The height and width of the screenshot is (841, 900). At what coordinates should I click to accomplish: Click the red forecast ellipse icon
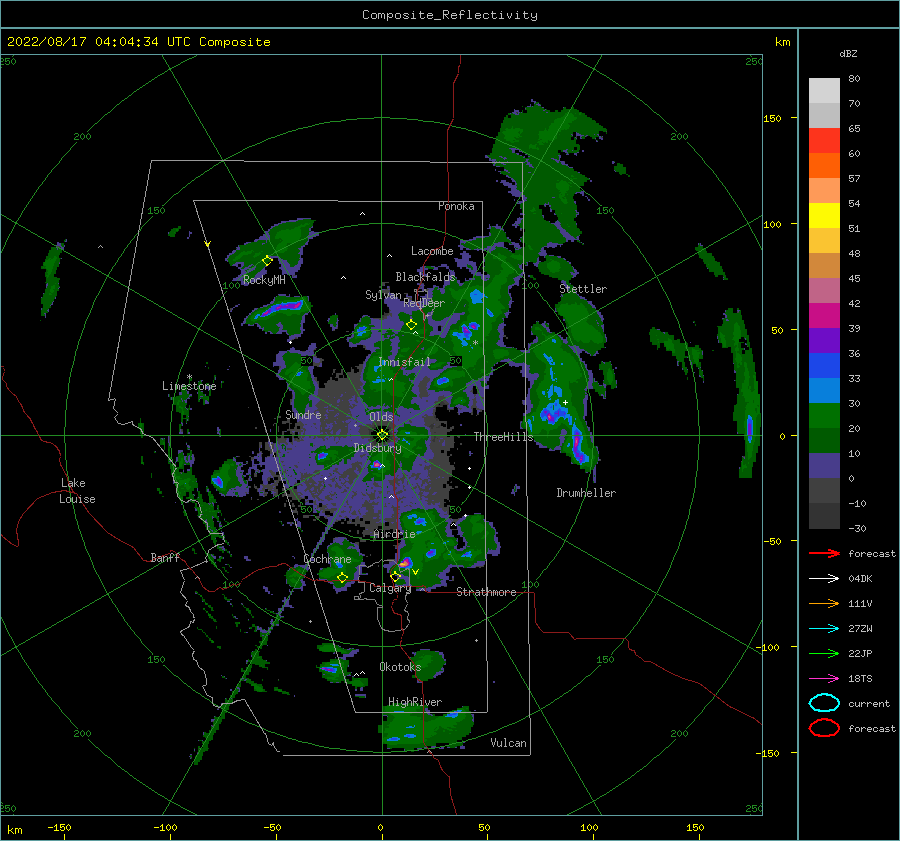click(x=824, y=728)
